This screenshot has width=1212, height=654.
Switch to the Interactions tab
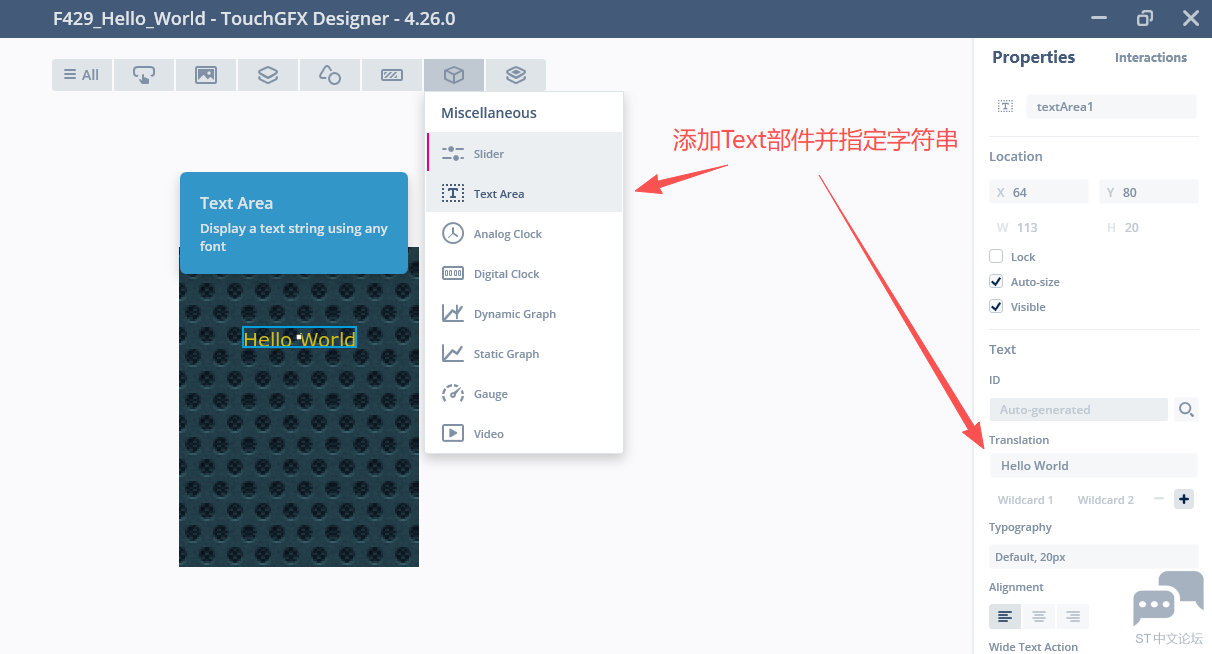[1151, 58]
